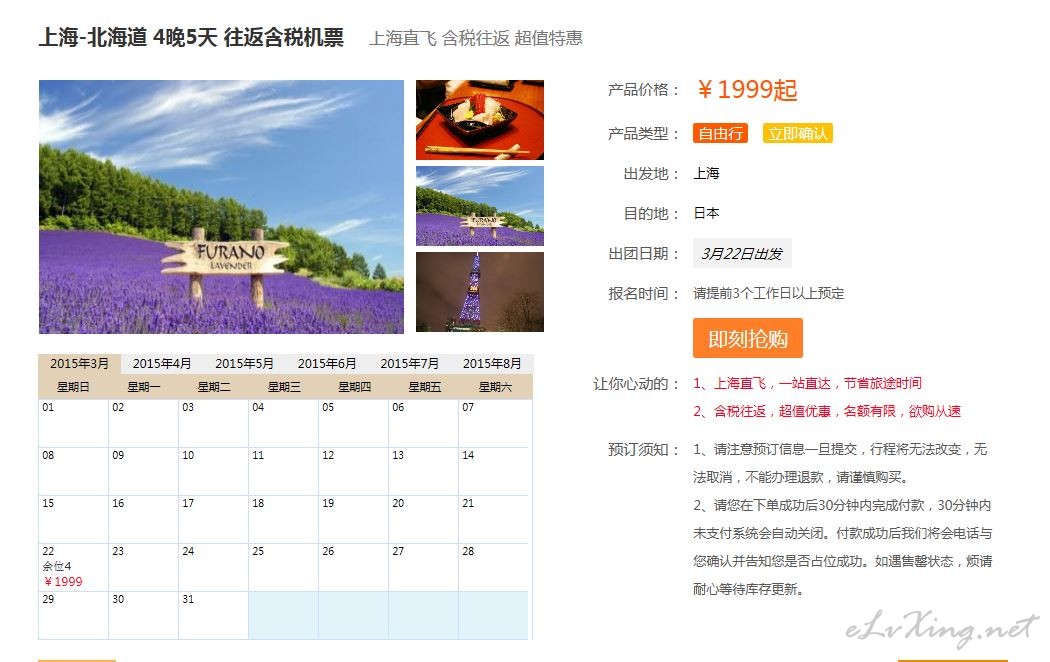Open the night tower thumbnail
The height and width of the screenshot is (662, 1050).
point(479,292)
